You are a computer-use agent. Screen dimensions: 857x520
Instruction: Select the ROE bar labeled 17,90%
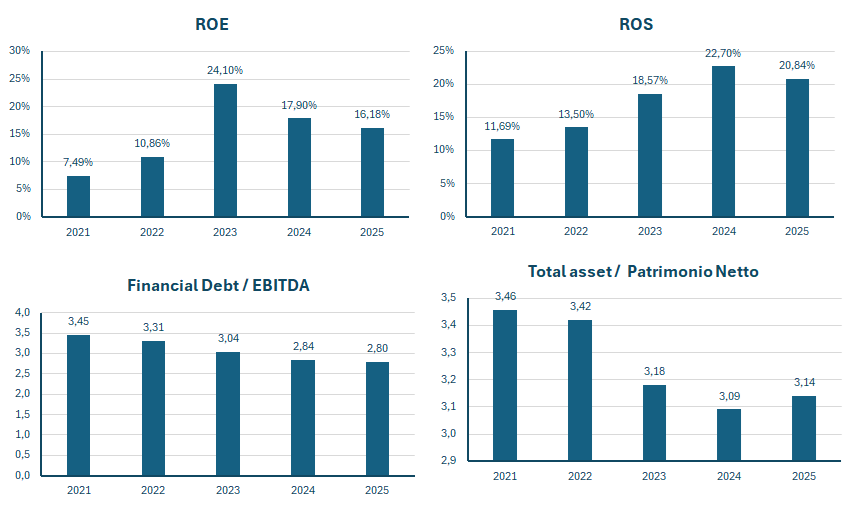(x=300, y=167)
